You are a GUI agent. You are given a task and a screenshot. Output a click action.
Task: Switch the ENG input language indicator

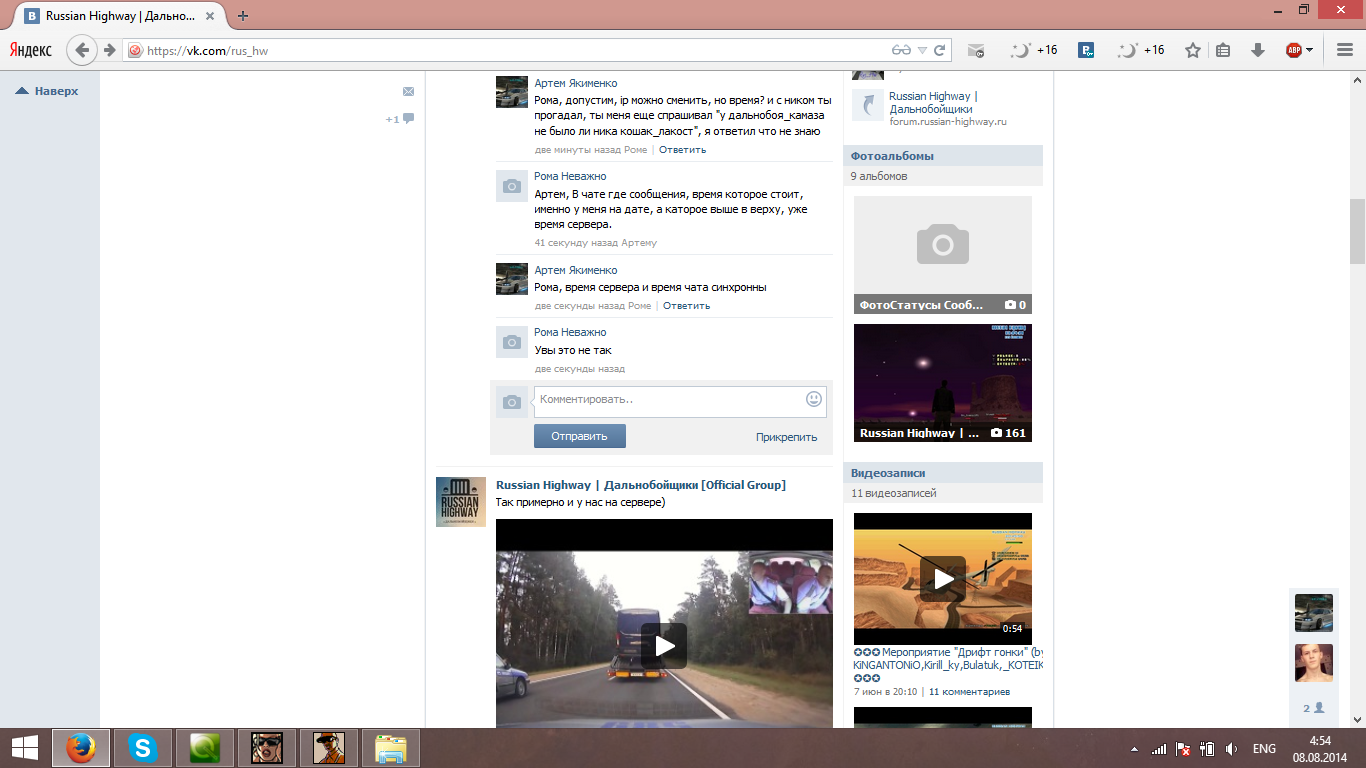[x=1264, y=748]
